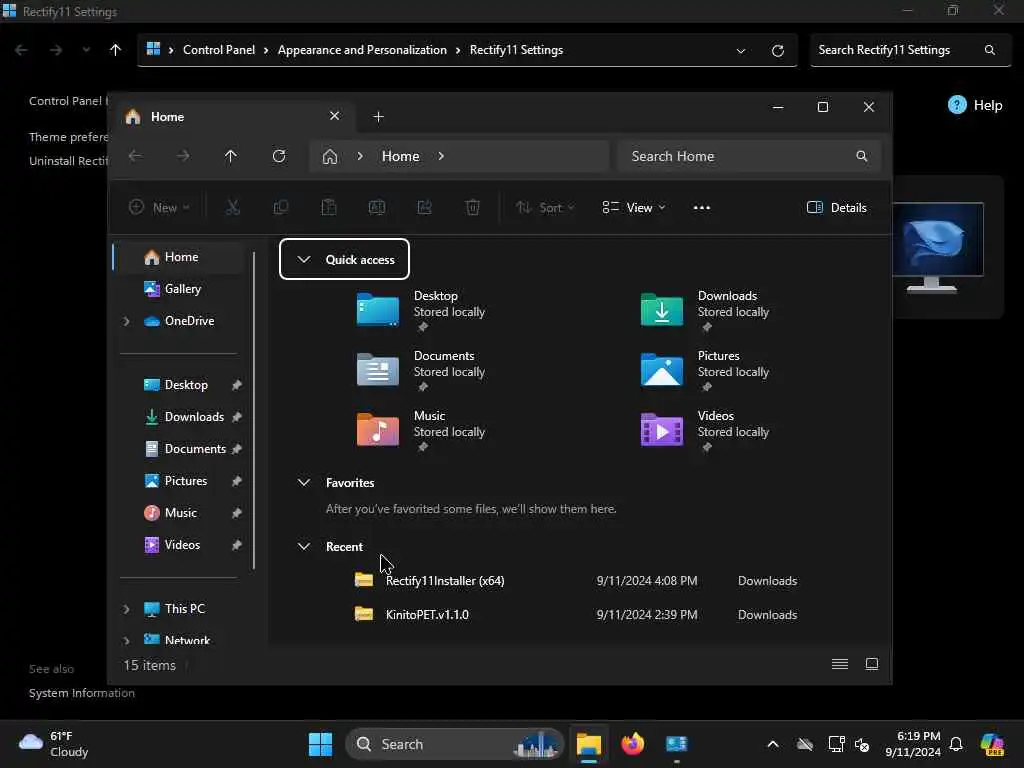The height and width of the screenshot is (768, 1024).
Task: Show hidden system tray icons
Action: tap(773, 744)
